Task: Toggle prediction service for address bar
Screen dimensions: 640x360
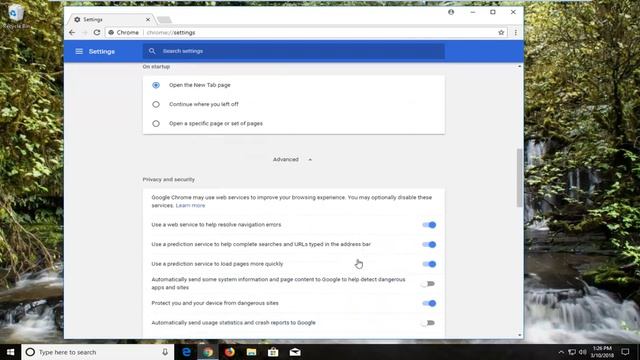Action: point(429,244)
